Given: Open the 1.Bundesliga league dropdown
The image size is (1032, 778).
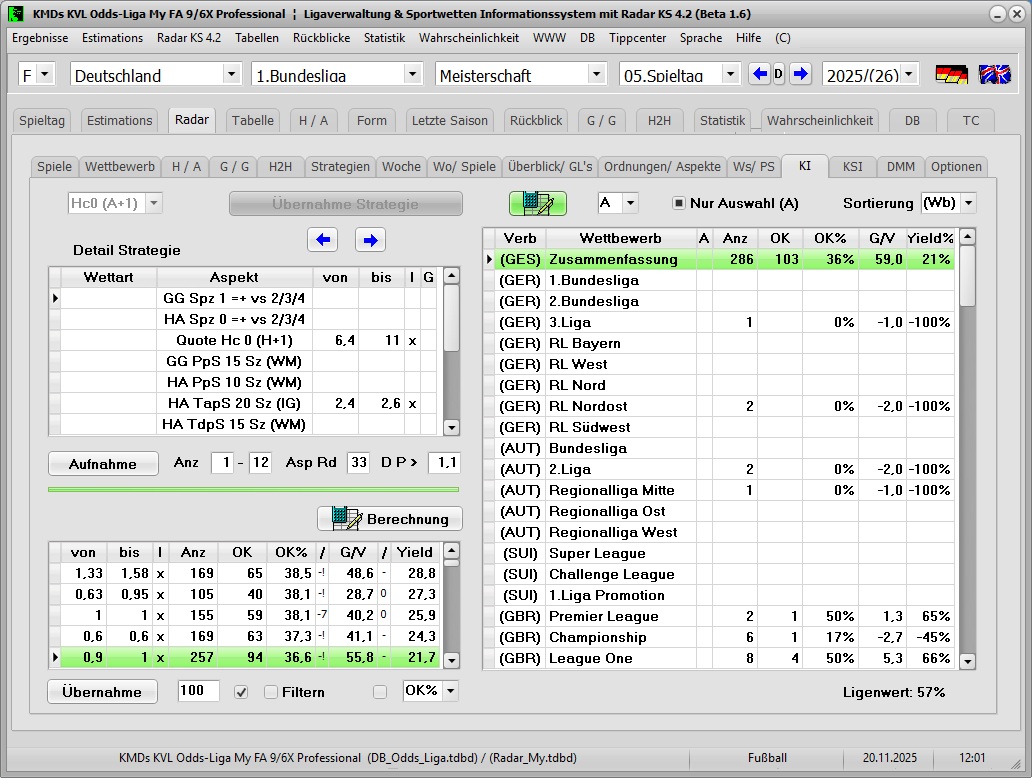Looking at the screenshot, I should pyautogui.click(x=413, y=74).
